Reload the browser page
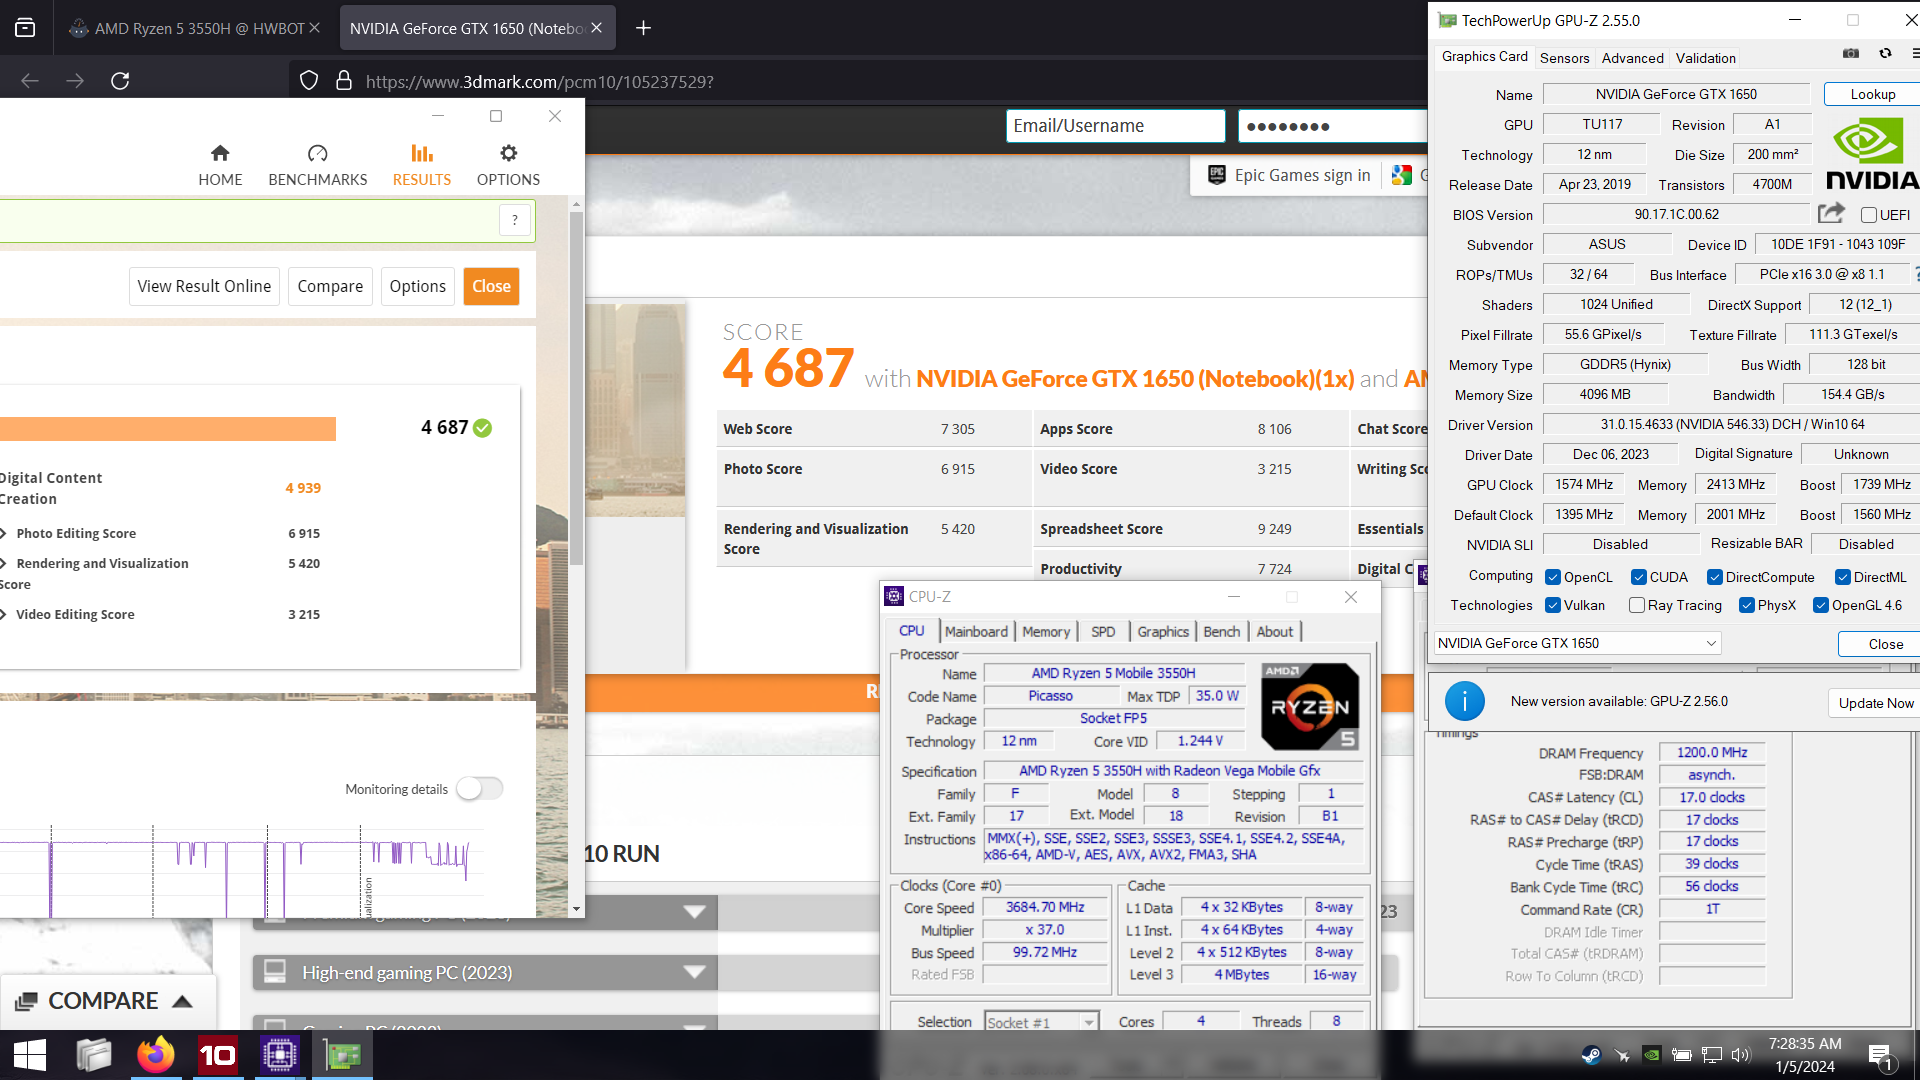This screenshot has height=1080, width=1920. pyautogui.click(x=120, y=81)
